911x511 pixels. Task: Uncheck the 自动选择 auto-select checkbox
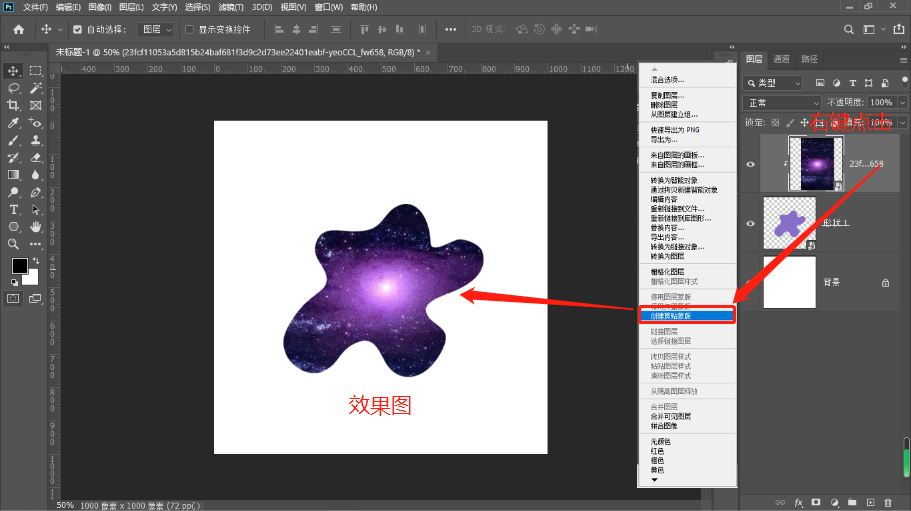(77, 30)
